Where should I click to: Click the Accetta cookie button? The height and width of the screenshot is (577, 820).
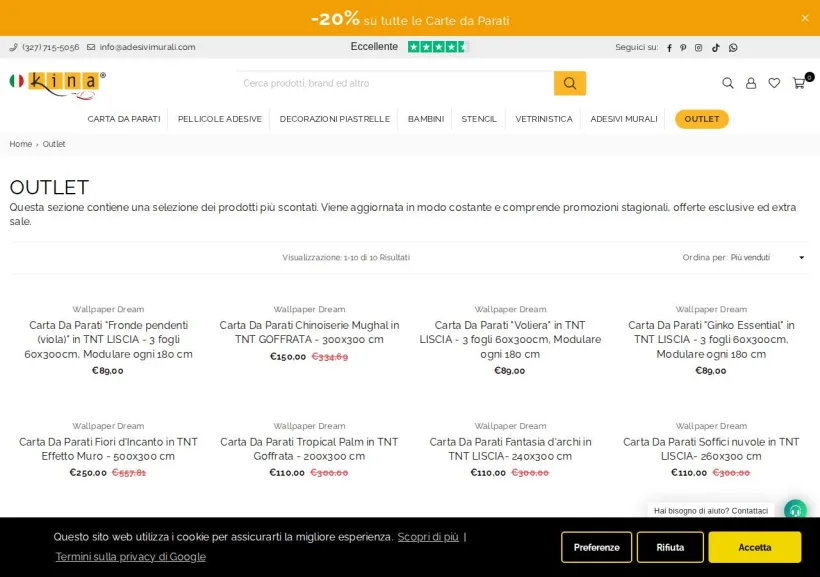755,547
